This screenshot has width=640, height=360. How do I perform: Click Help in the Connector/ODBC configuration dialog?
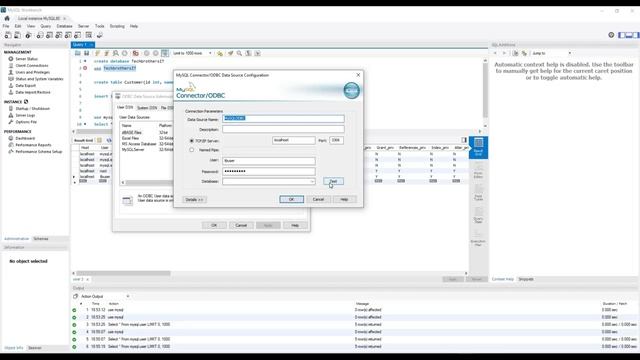point(344,199)
